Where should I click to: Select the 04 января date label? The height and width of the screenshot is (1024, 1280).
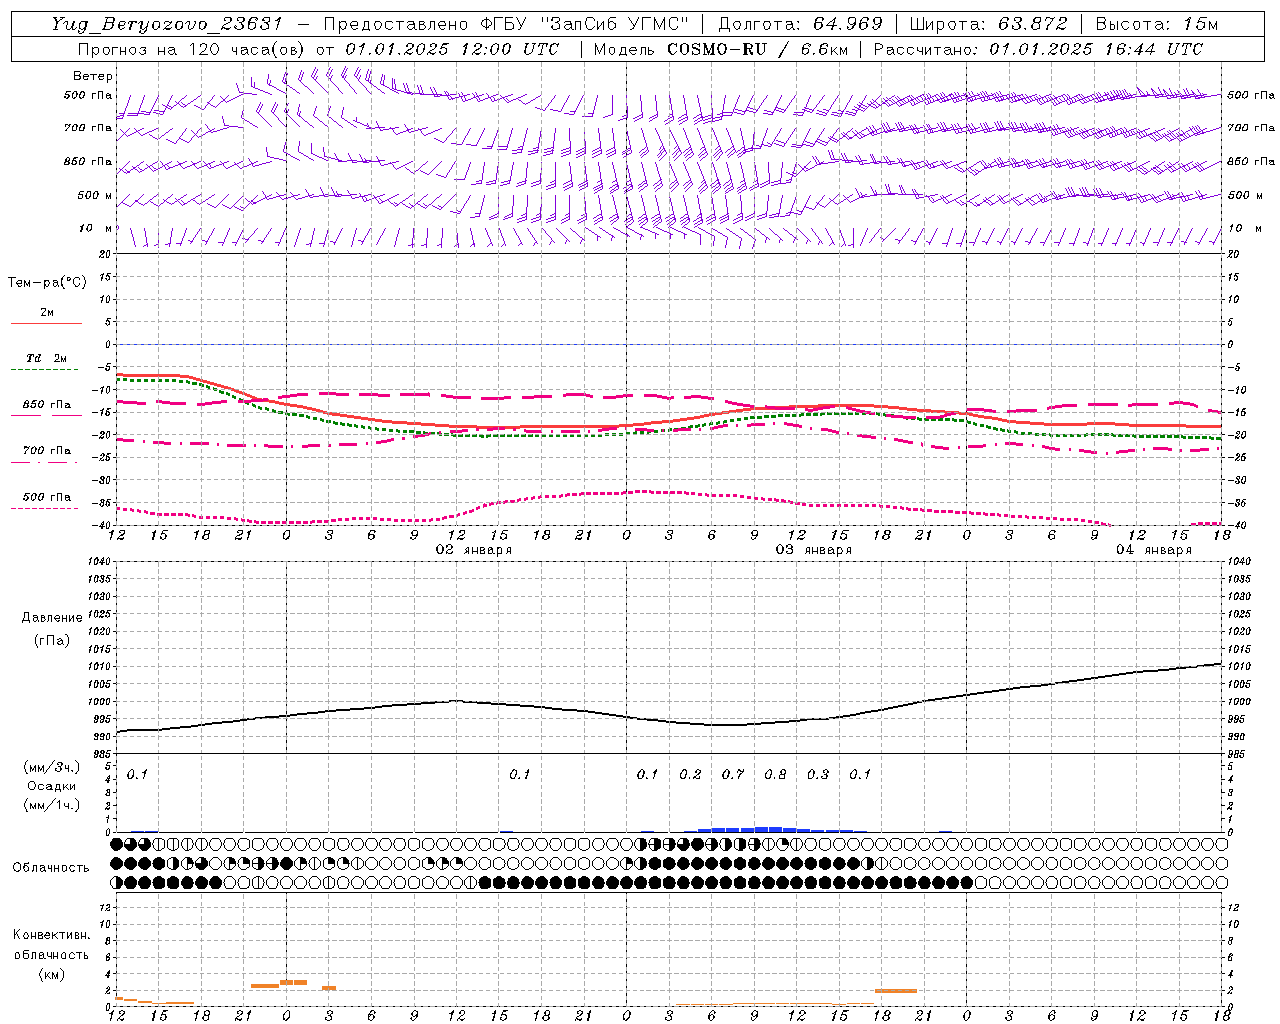(x=1154, y=550)
